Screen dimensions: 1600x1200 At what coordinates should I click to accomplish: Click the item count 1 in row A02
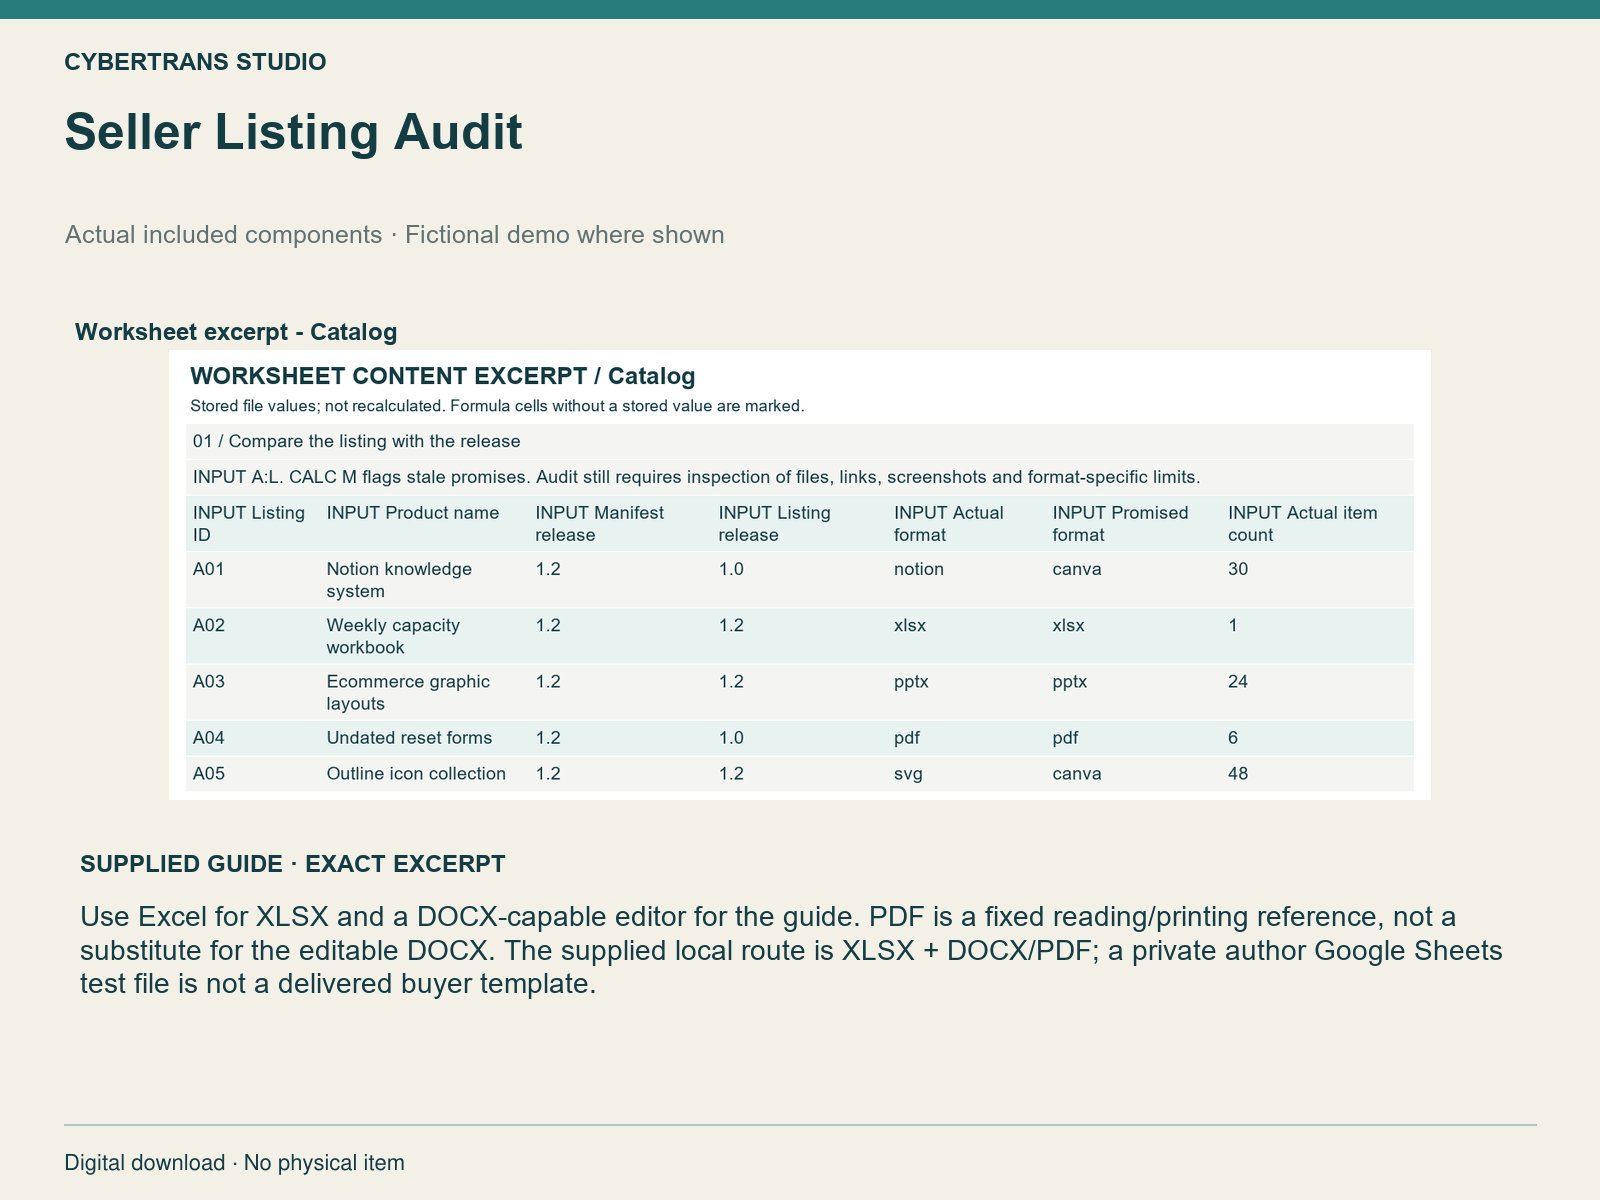(1233, 625)
